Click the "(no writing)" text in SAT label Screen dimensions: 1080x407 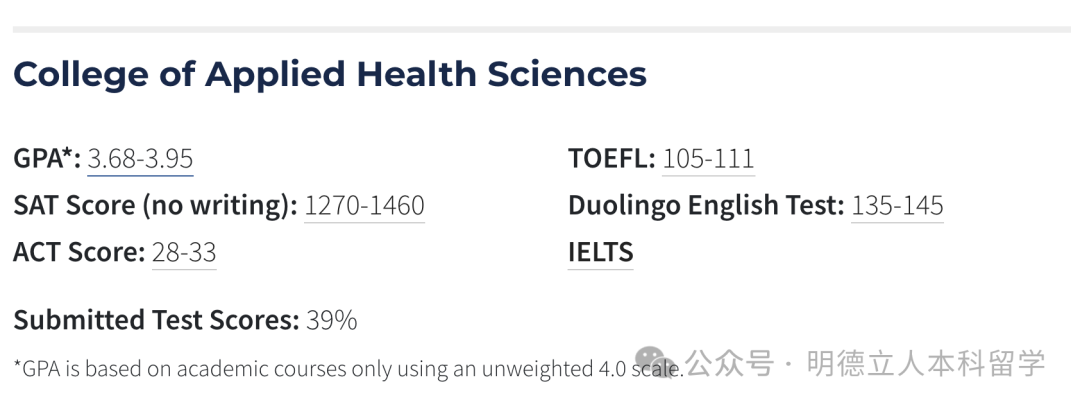click(x=219, y=206)
